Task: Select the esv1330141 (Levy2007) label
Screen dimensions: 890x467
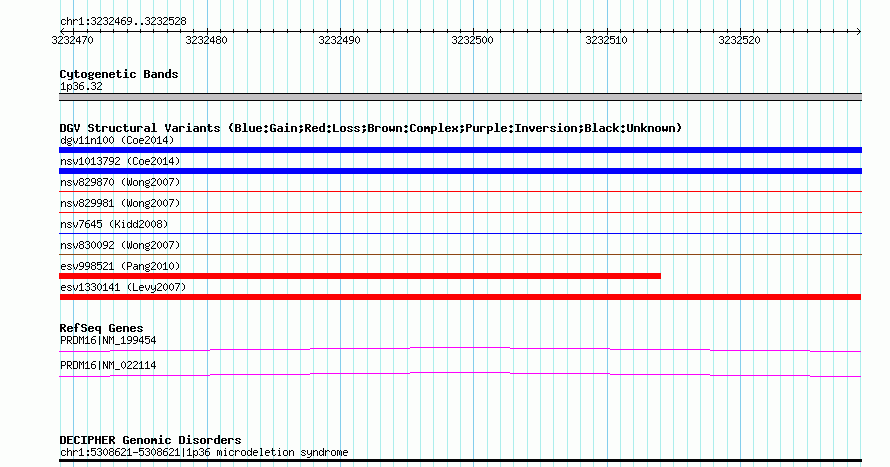Action: (123, 287)
